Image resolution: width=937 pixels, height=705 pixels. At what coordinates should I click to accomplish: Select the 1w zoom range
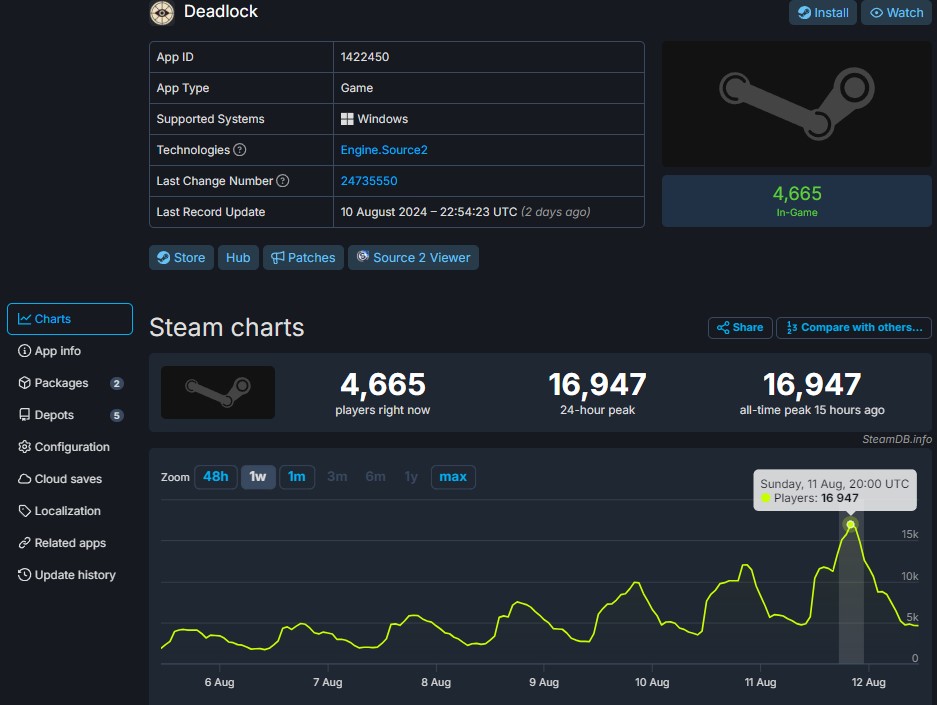coord(258,477)
